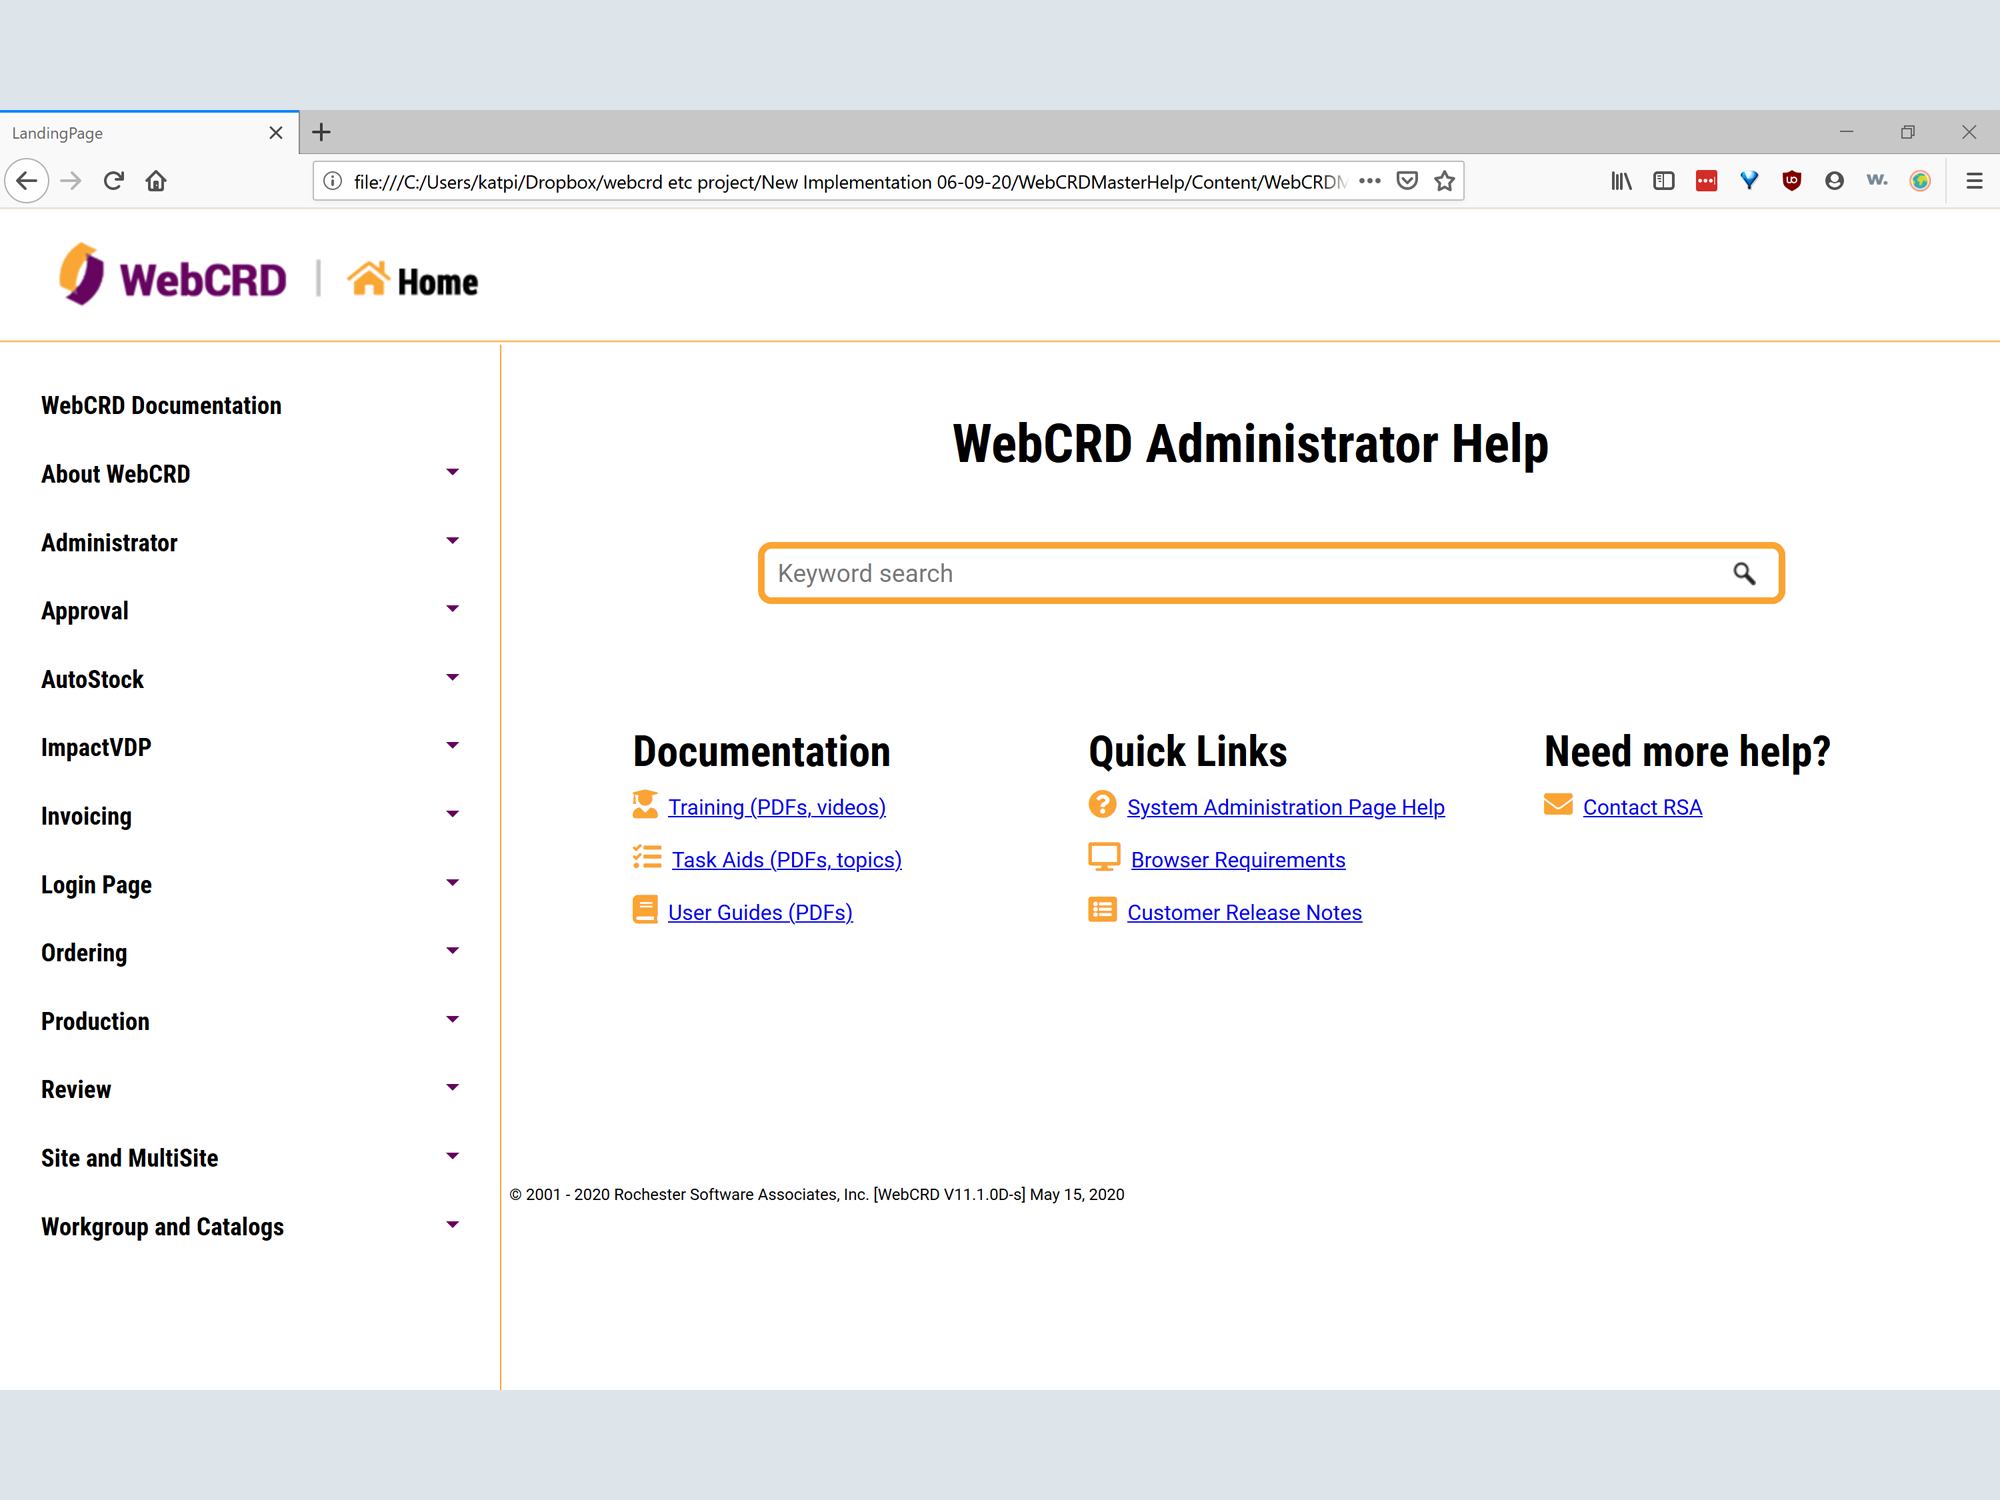
Task: Toggle the browser sidebar icon
Action: click(x=1664, y=181)
